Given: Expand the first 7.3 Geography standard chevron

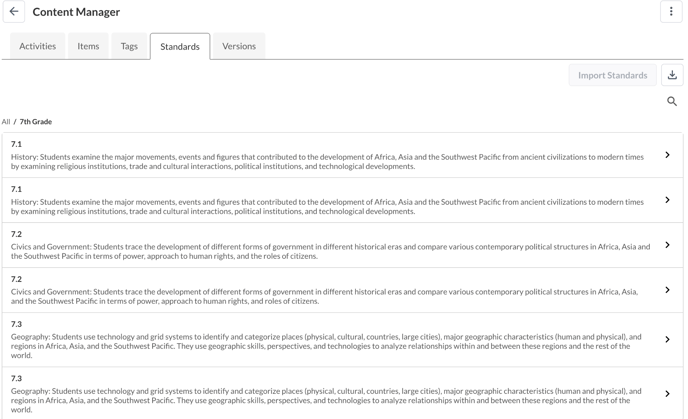Looking at the screenshot, I should click(667, 339).
